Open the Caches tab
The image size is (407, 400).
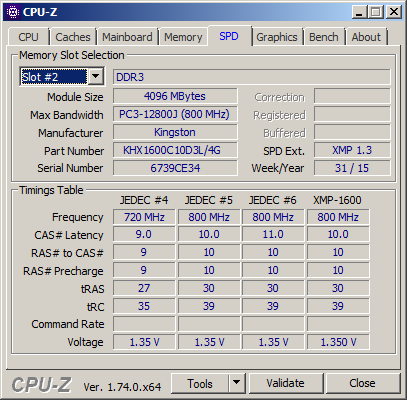click(73, 37)
